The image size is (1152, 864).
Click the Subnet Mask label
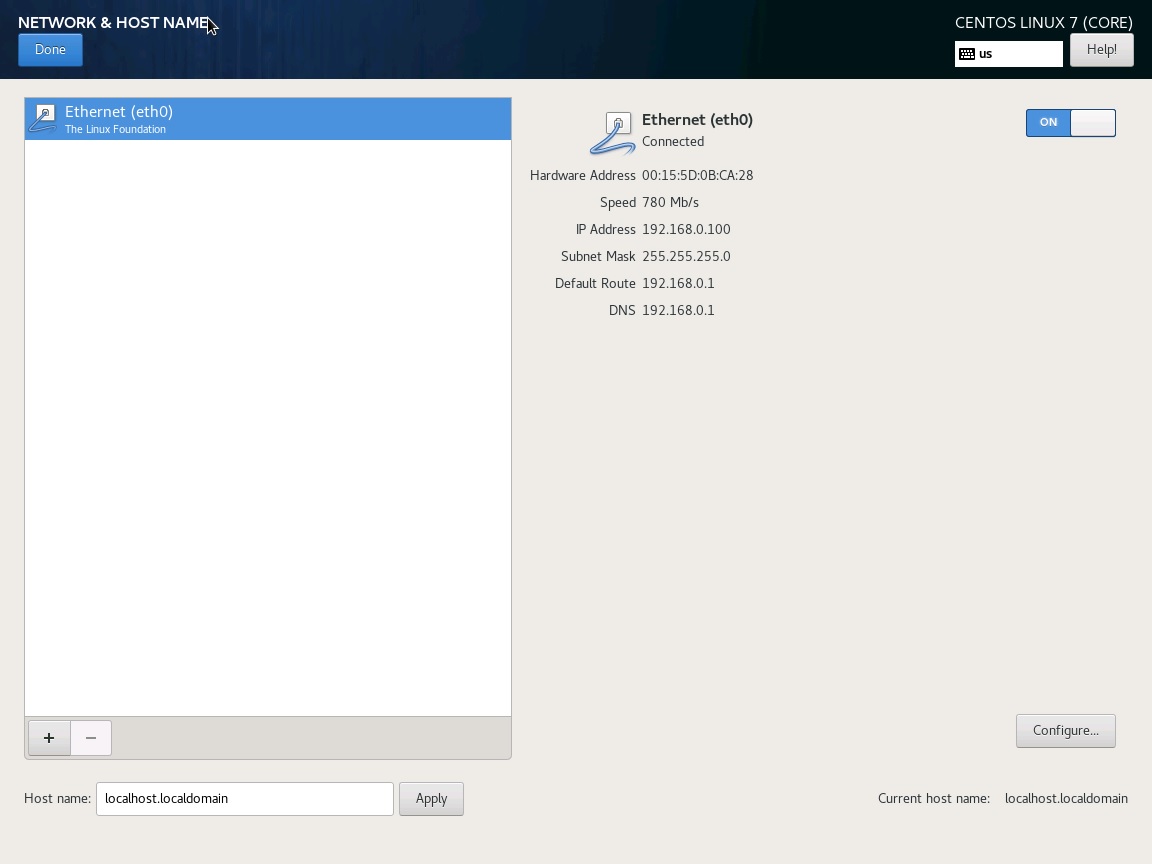(598, 256)
